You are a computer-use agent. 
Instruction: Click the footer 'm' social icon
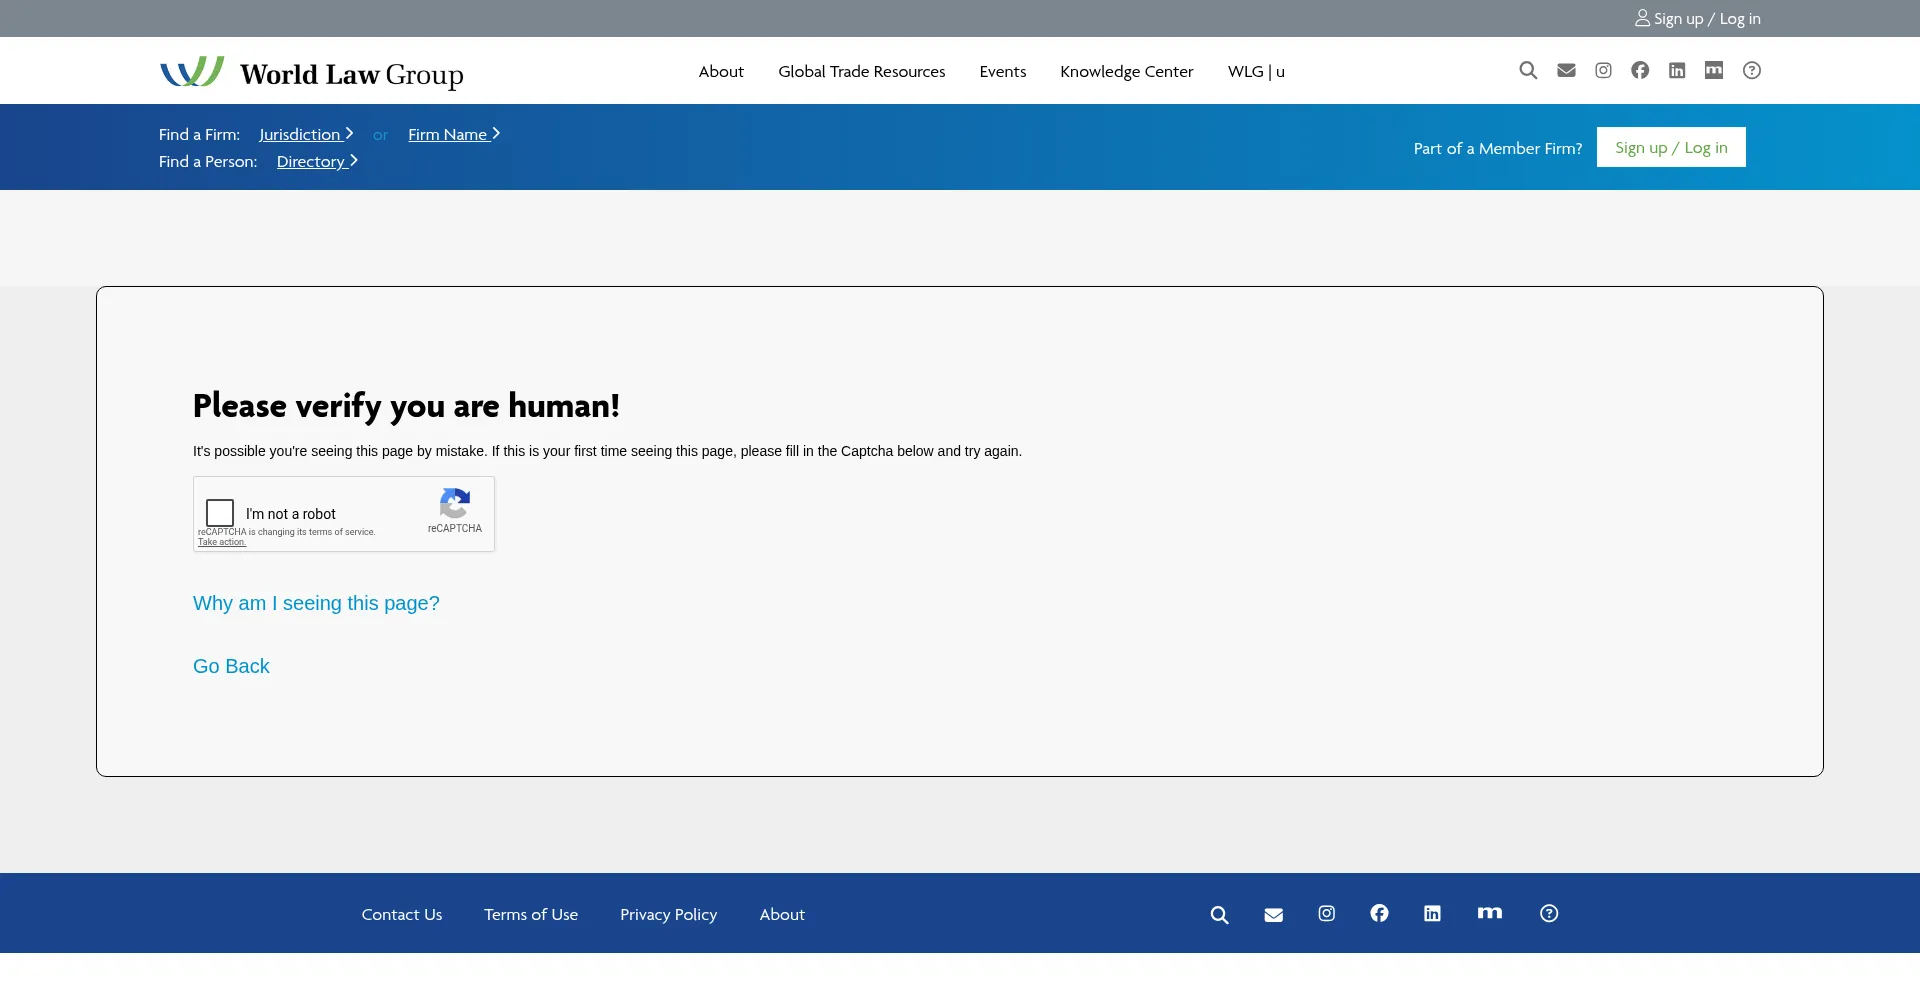(1490, 912)
